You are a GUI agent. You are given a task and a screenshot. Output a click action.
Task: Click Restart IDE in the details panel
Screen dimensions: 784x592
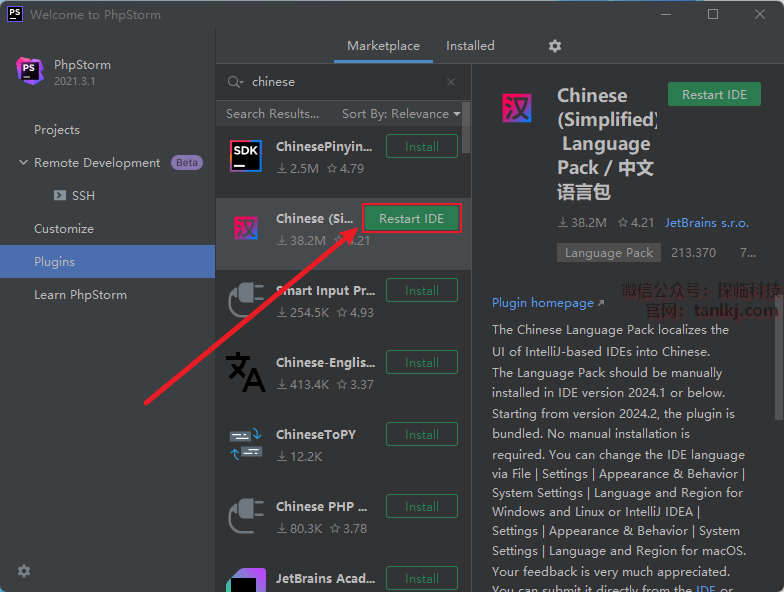[714, 94]
